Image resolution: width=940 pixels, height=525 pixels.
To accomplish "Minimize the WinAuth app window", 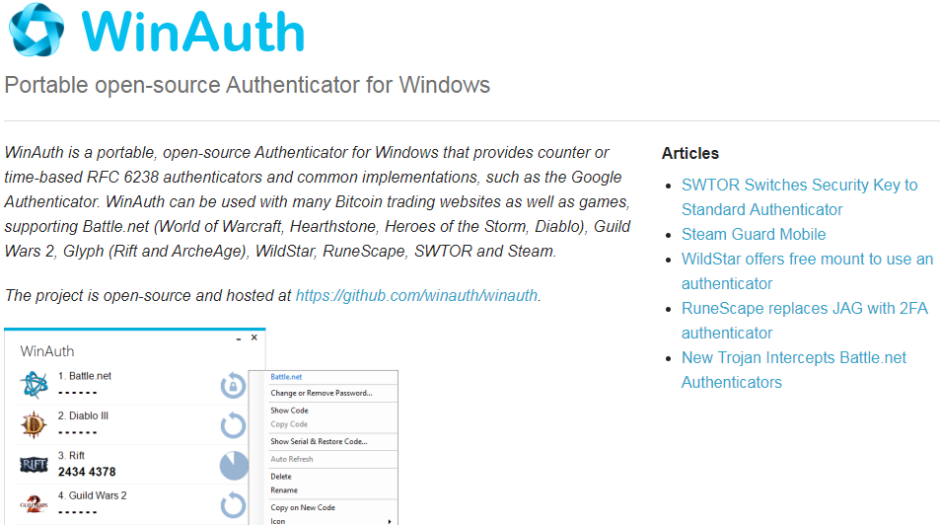I will [x=239, y=339].
